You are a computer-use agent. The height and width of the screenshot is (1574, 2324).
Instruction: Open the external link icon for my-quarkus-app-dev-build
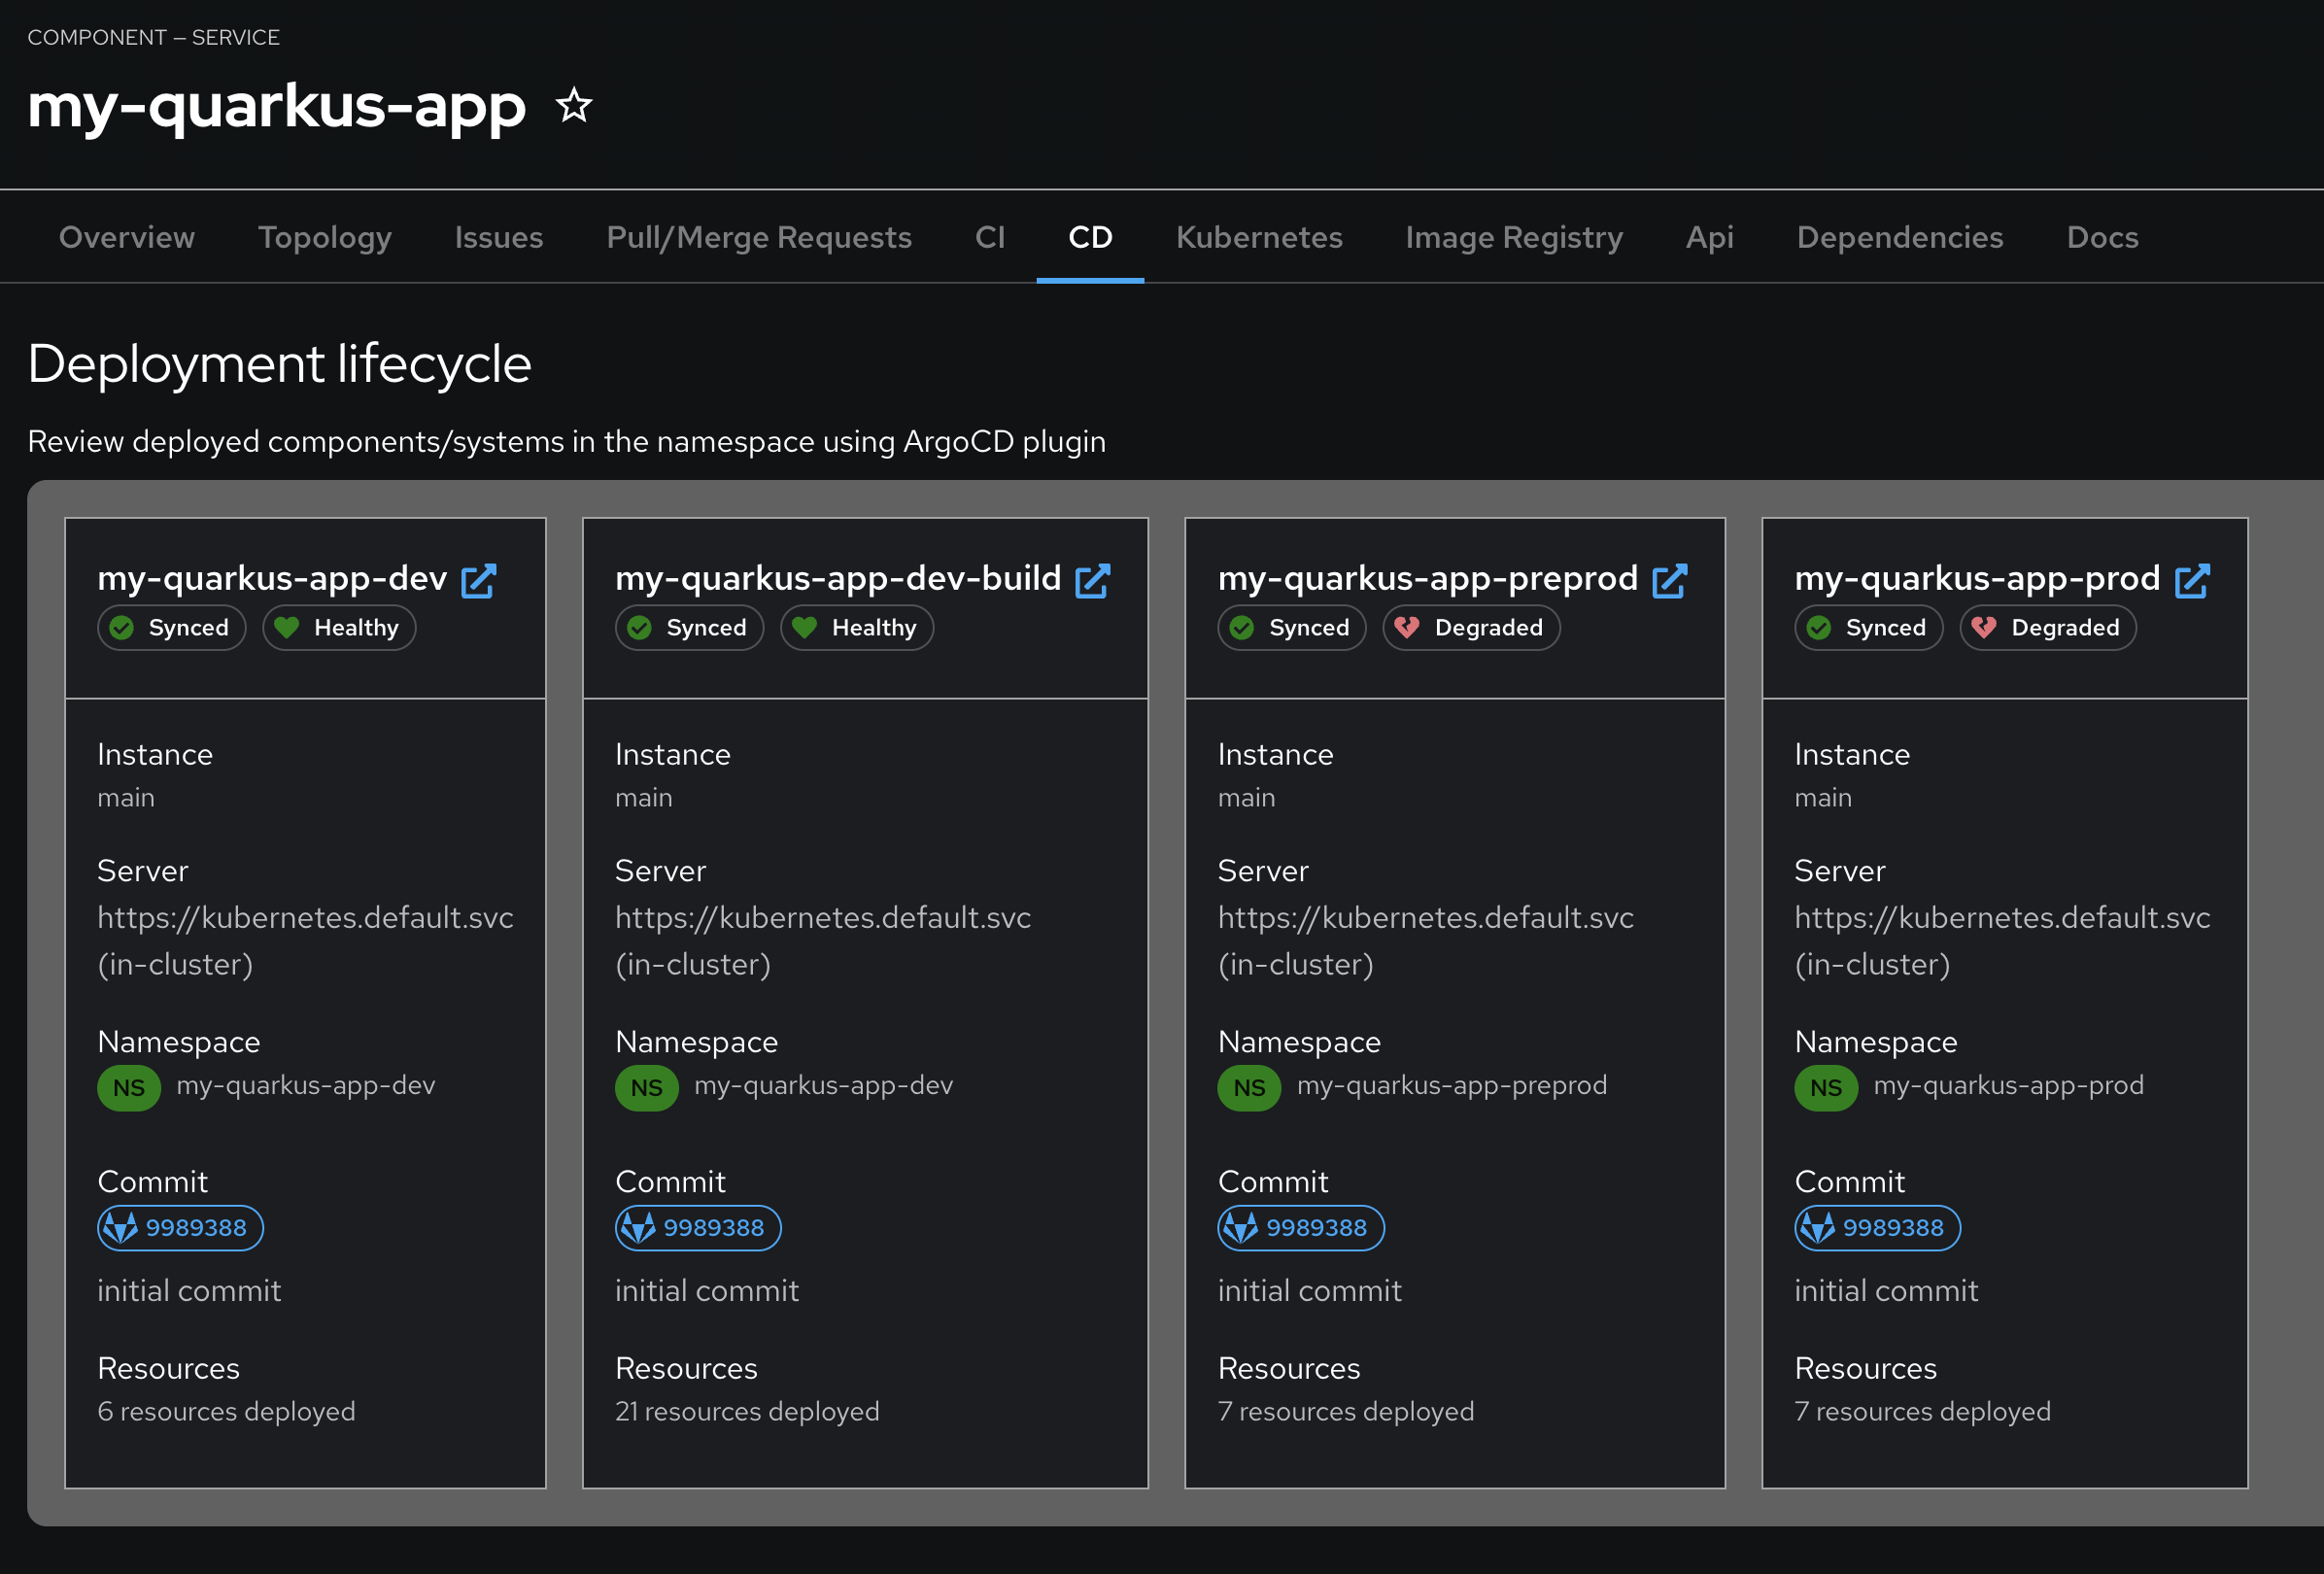click(x=1093, y=581)
